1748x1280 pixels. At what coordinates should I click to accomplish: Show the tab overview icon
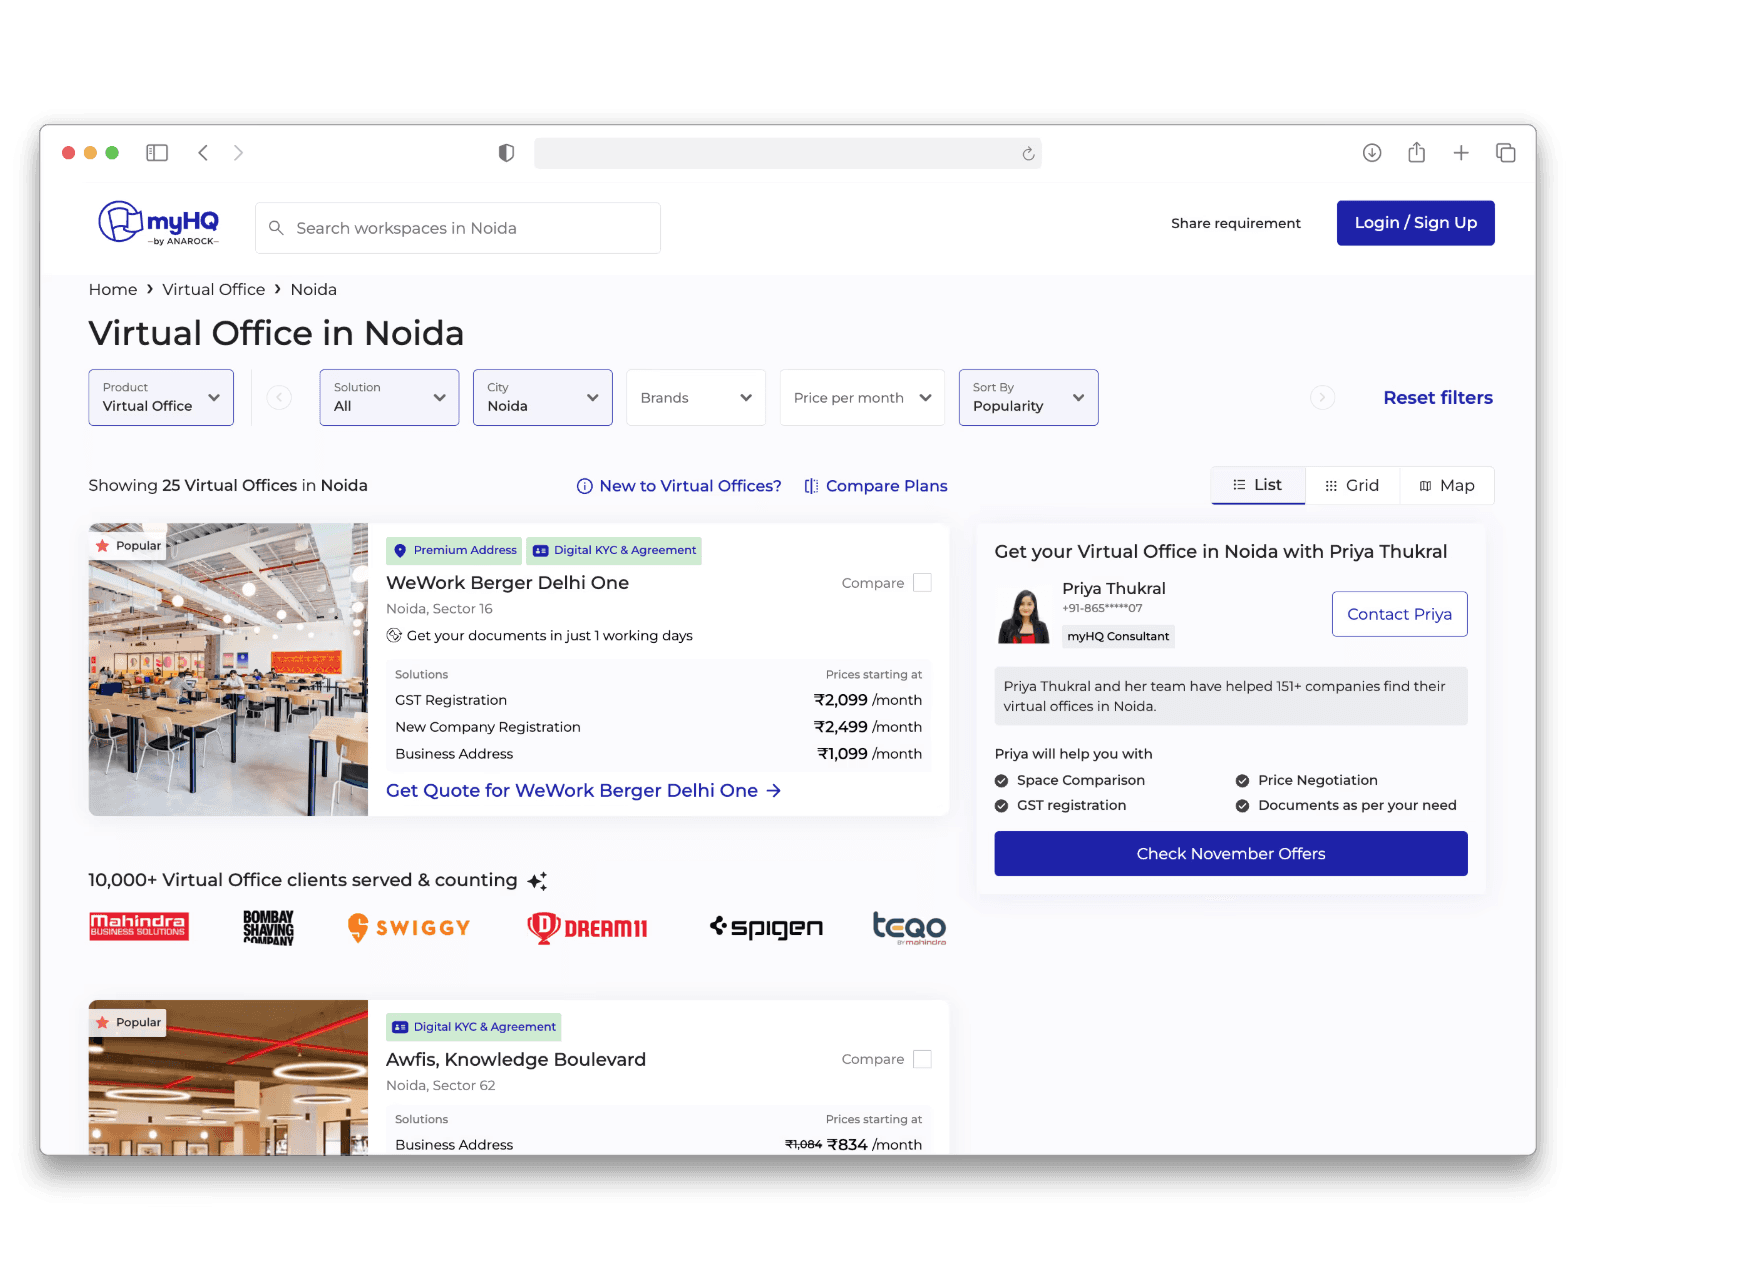pyautogui.click(x=1506, y=153)
